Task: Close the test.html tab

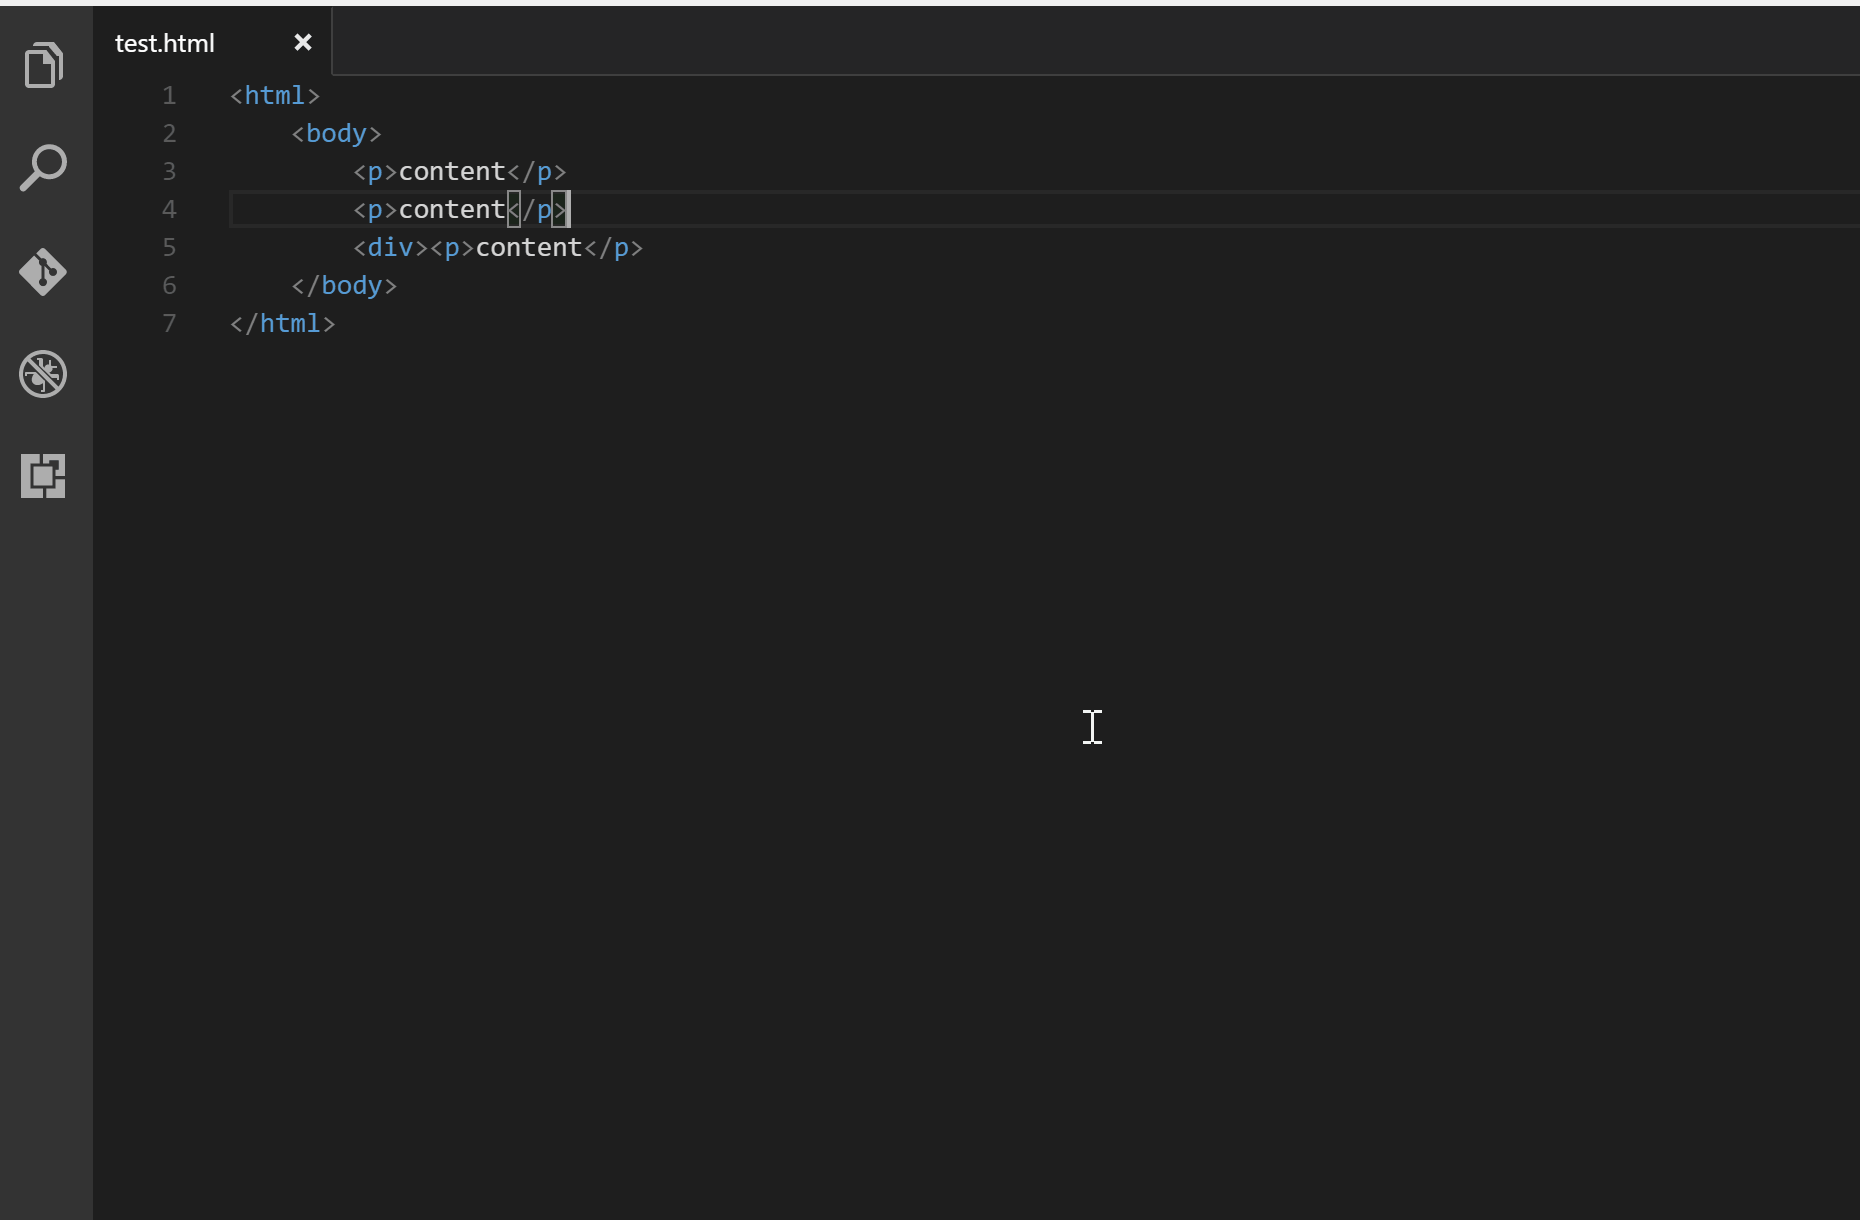Action: click(x=303, y=42)
